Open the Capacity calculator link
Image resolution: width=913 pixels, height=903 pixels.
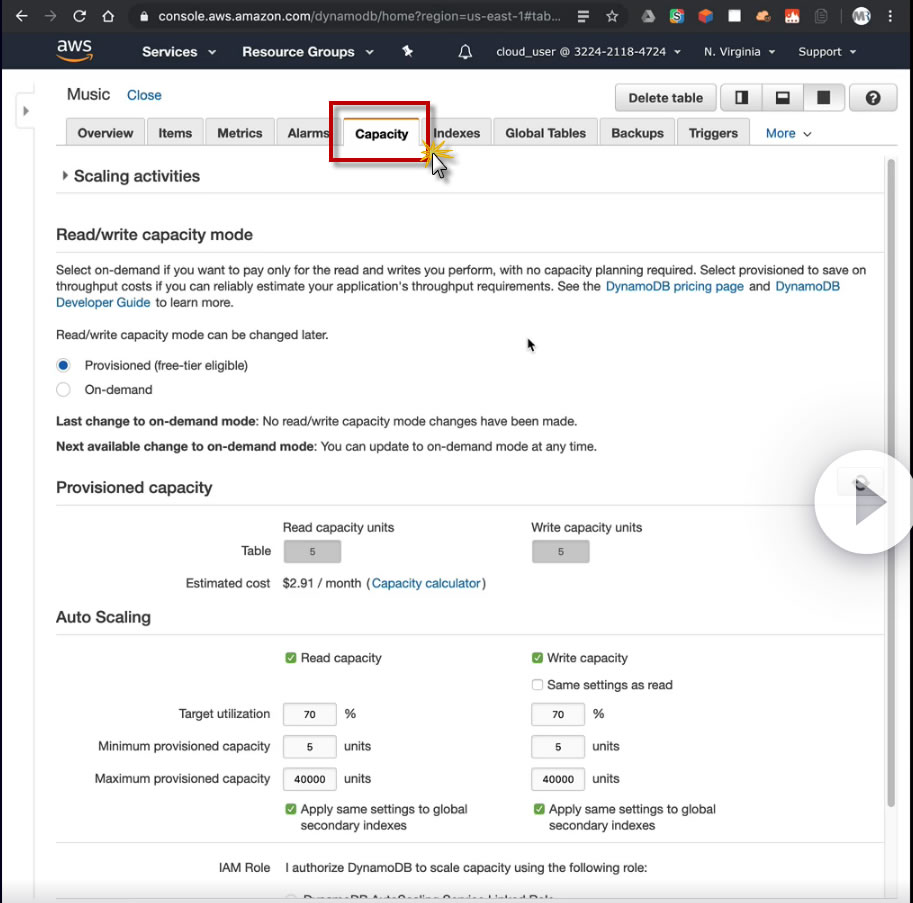[x=426, y=583]
